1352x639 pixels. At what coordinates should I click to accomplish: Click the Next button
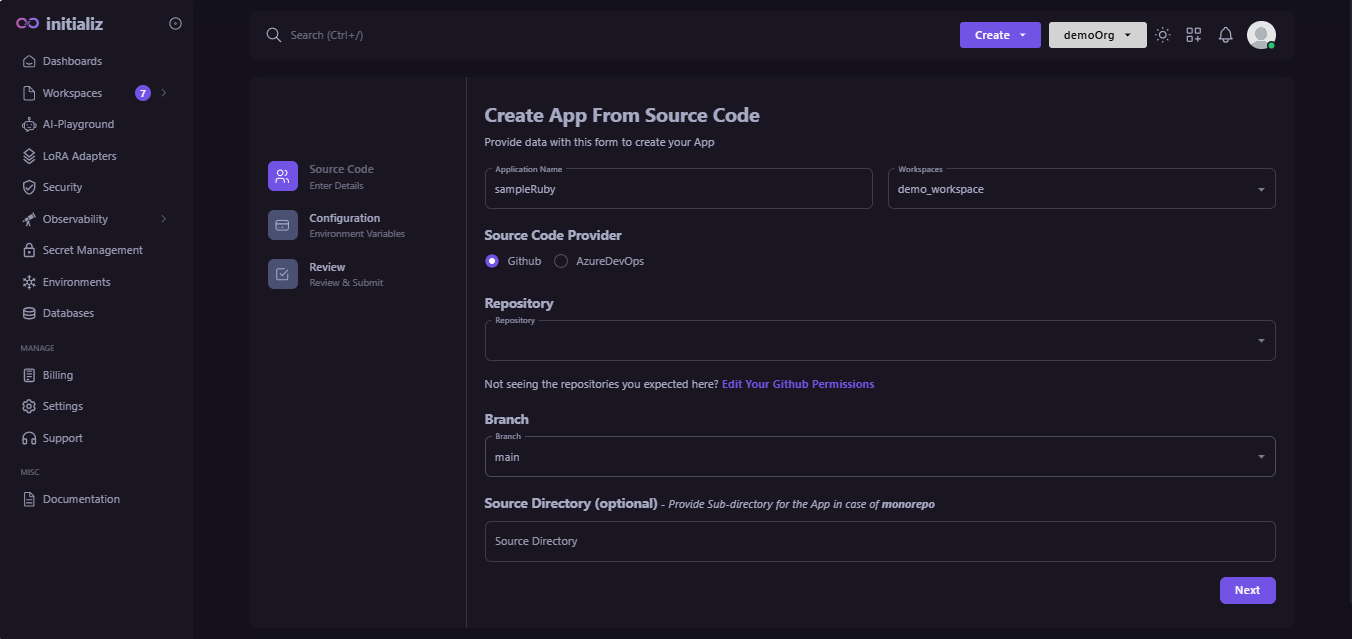coord(1247,590)
